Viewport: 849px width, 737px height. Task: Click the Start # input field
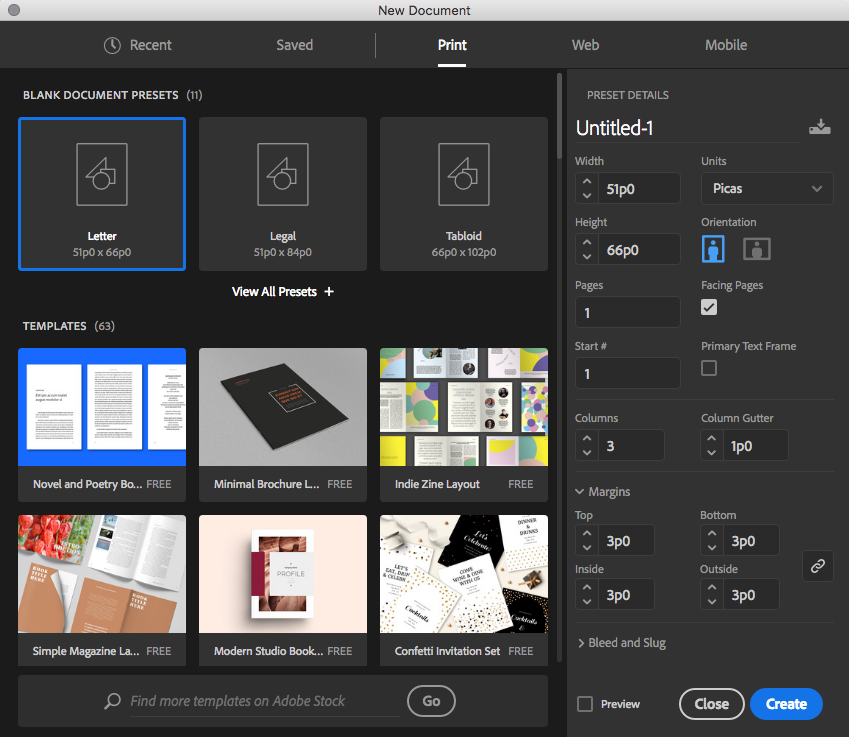628,373
